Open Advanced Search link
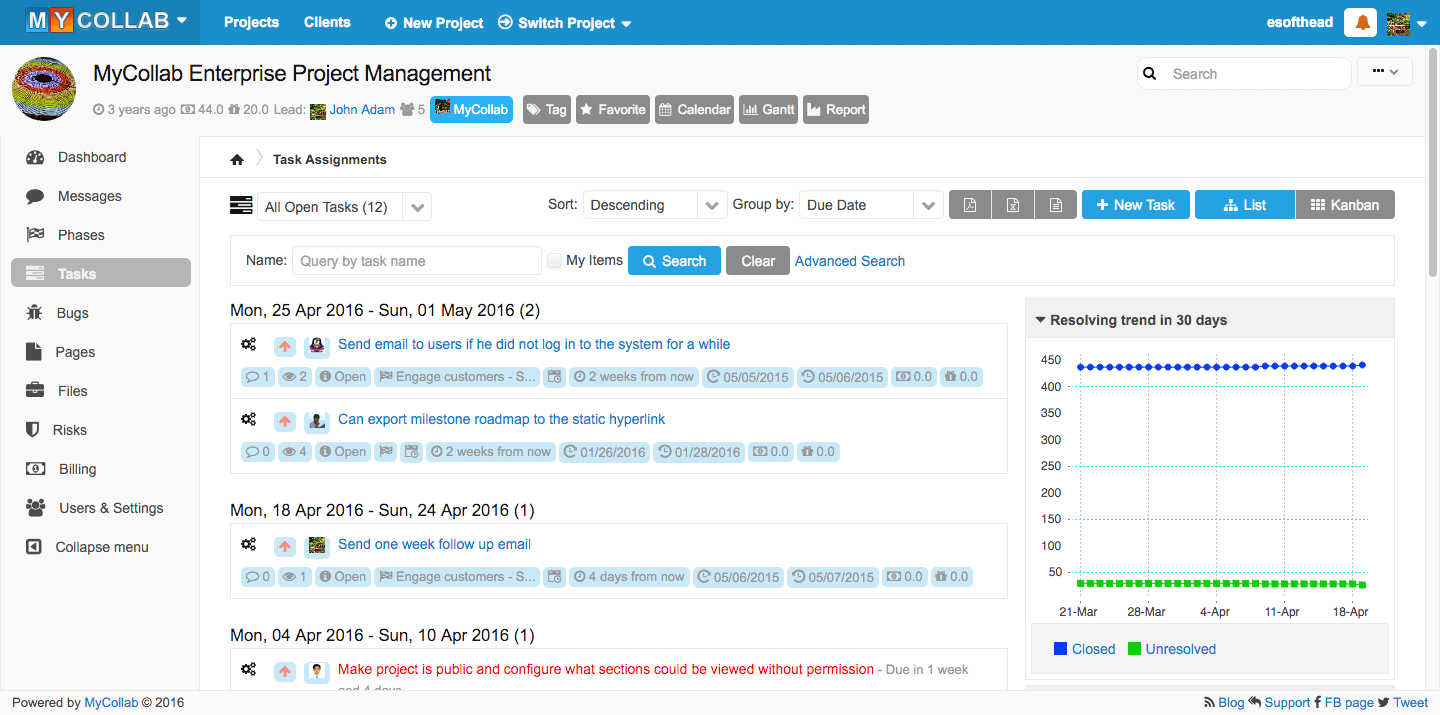The height and width of the screenshot is (715, 1440). (x=850, y=261)
